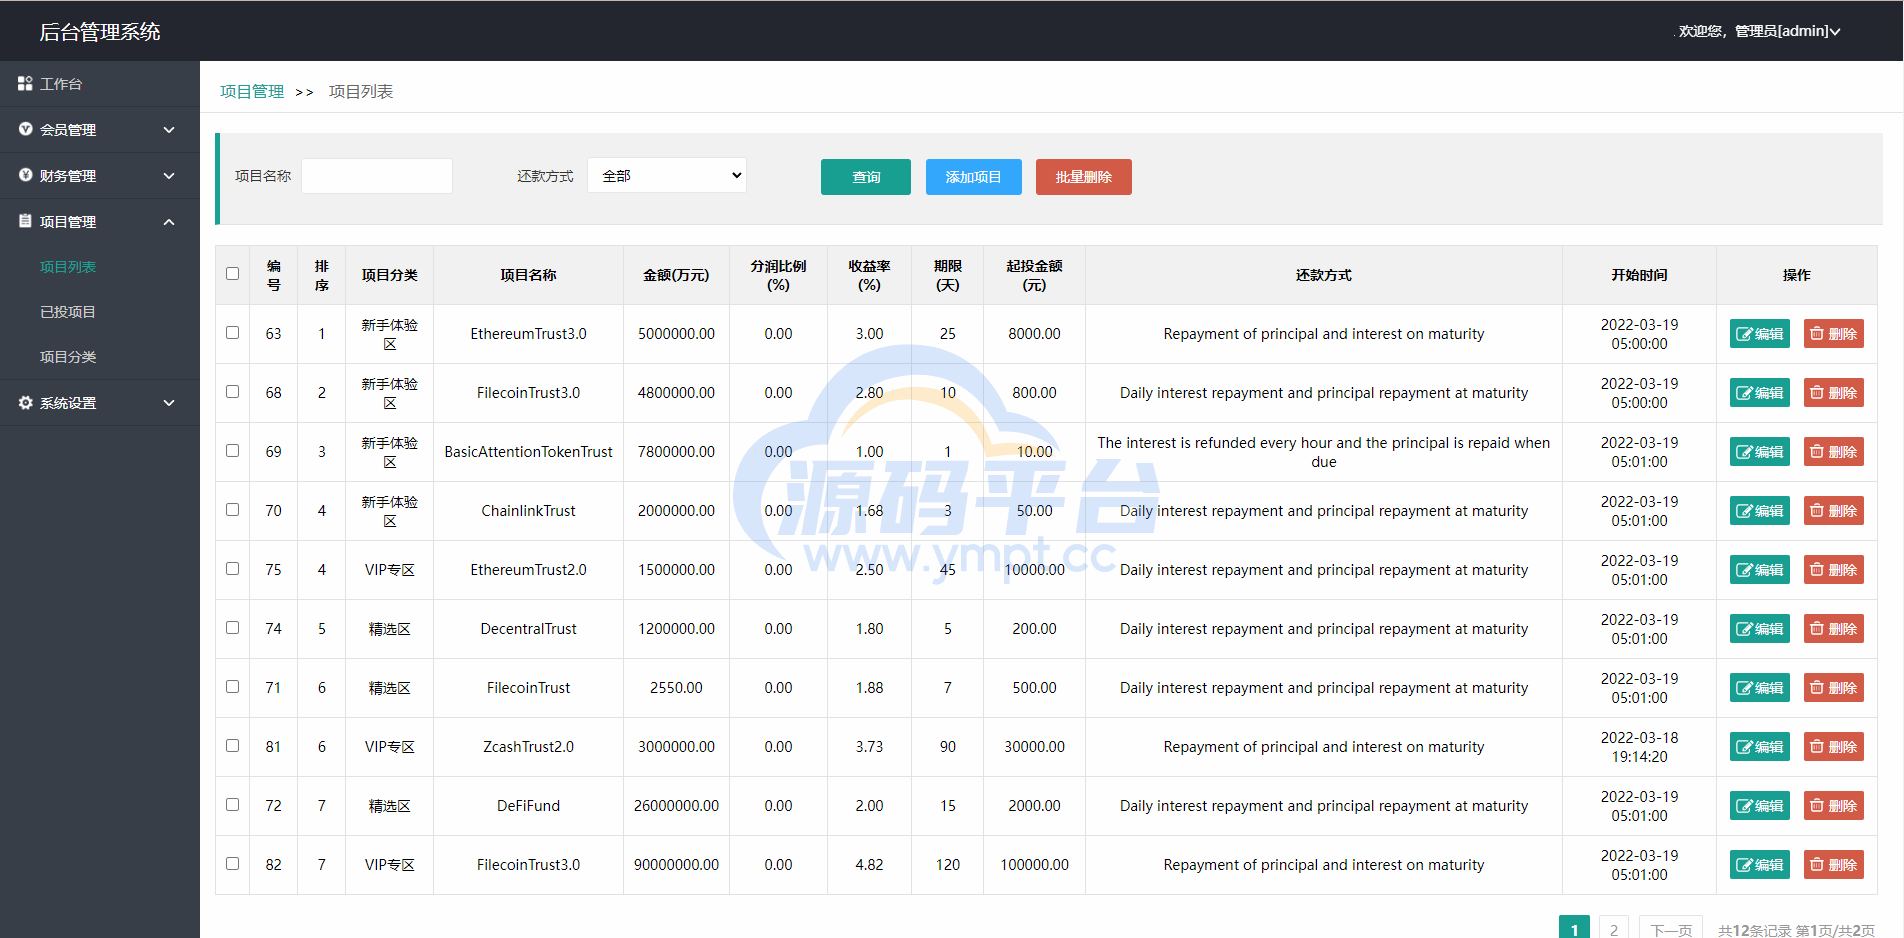Image resolution: width=1904 pixels, height=938 pixels.
Task: Delete the ChainlinkTrust project row
Action: click(1833, 511)
